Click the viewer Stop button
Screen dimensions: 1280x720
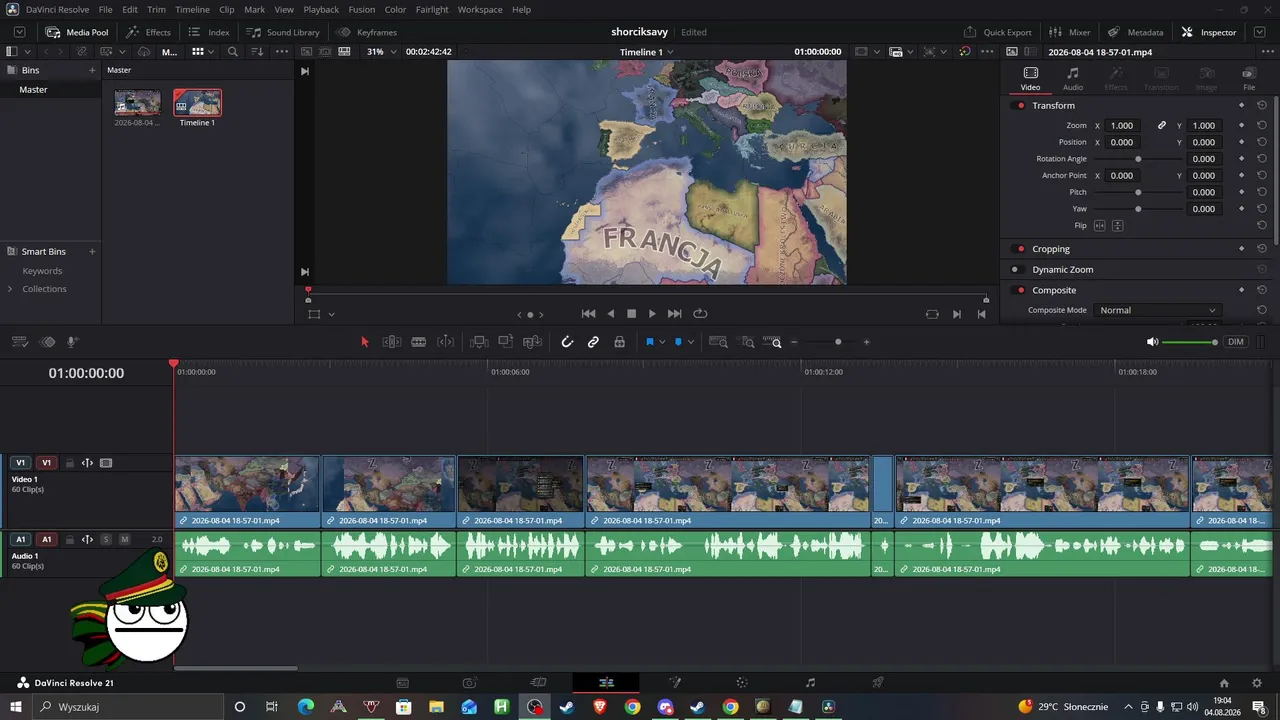[x=632, y=314]
